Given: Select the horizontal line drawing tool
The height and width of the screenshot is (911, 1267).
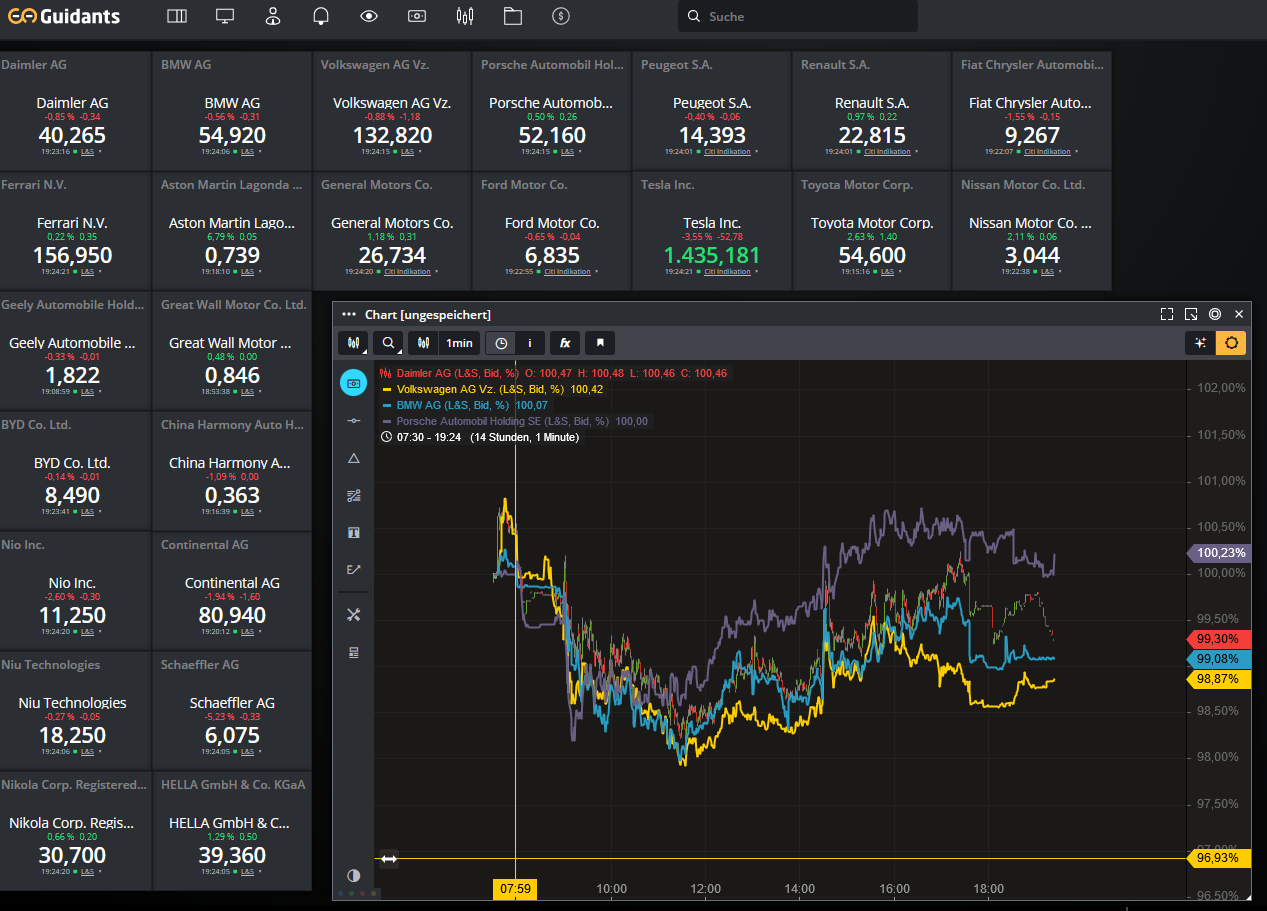Looking at the screenshot, I should tap(353, 421).
